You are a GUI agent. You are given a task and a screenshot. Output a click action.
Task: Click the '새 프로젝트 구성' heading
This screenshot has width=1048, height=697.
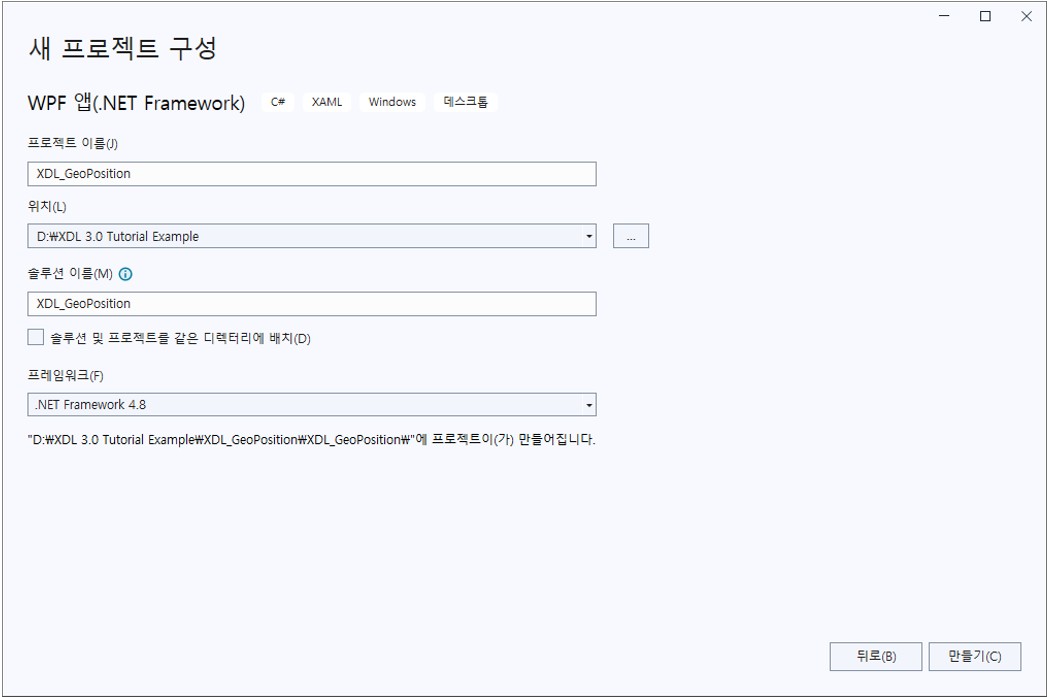coord(122,49)
